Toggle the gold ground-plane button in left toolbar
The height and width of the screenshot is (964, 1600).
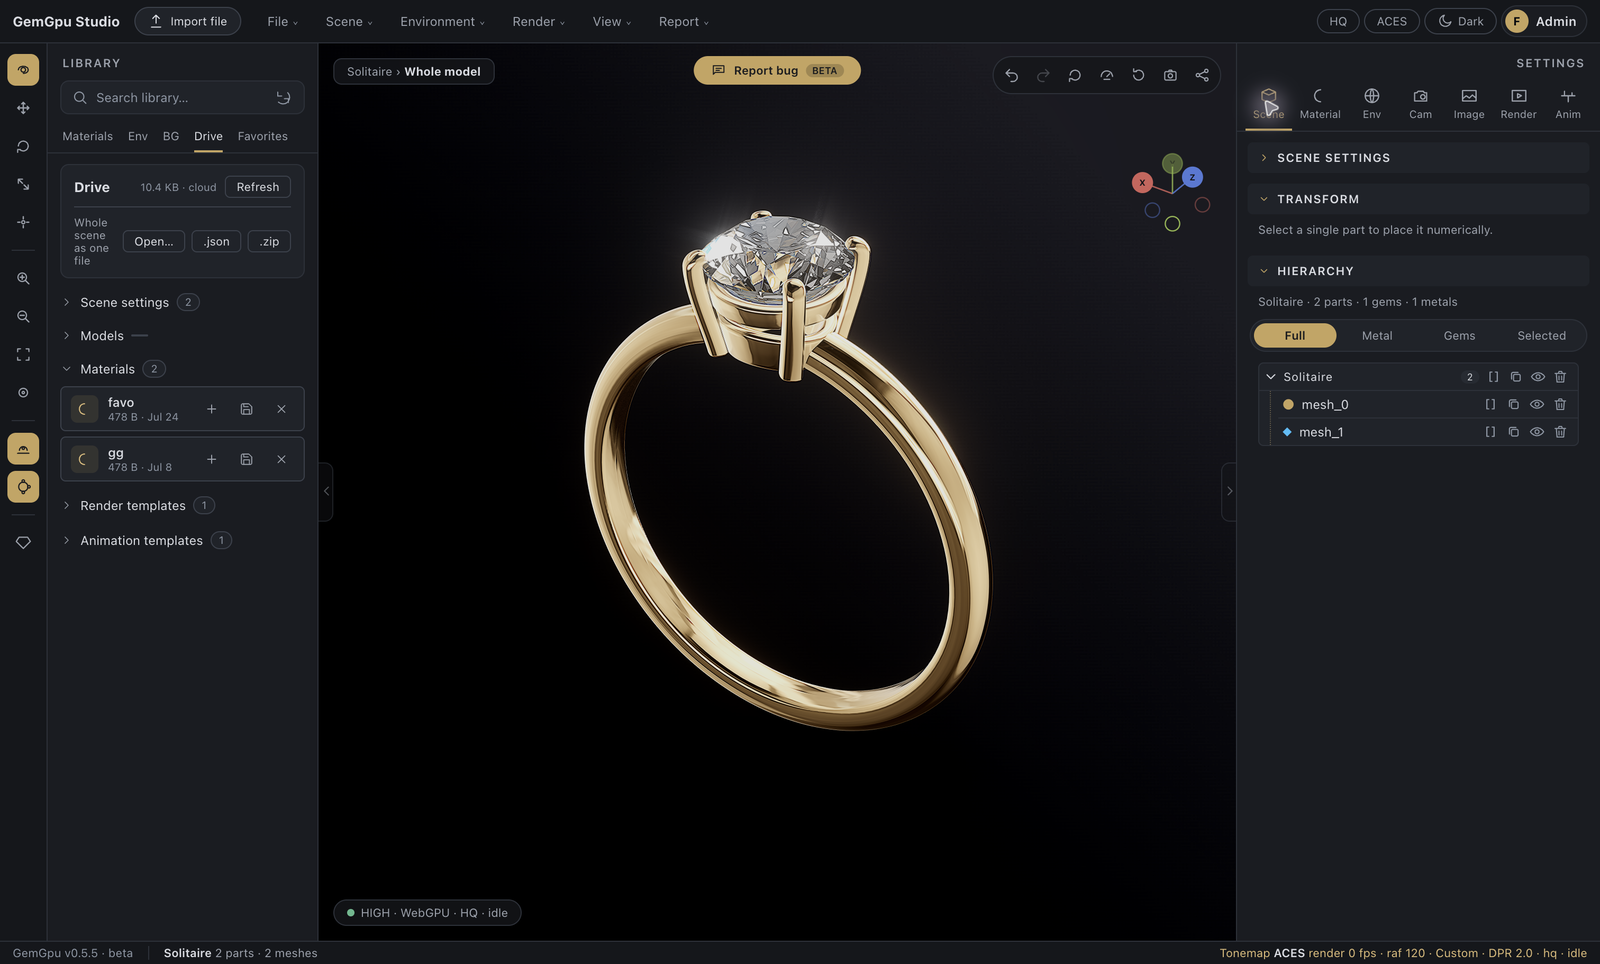(x=23, y=449)
